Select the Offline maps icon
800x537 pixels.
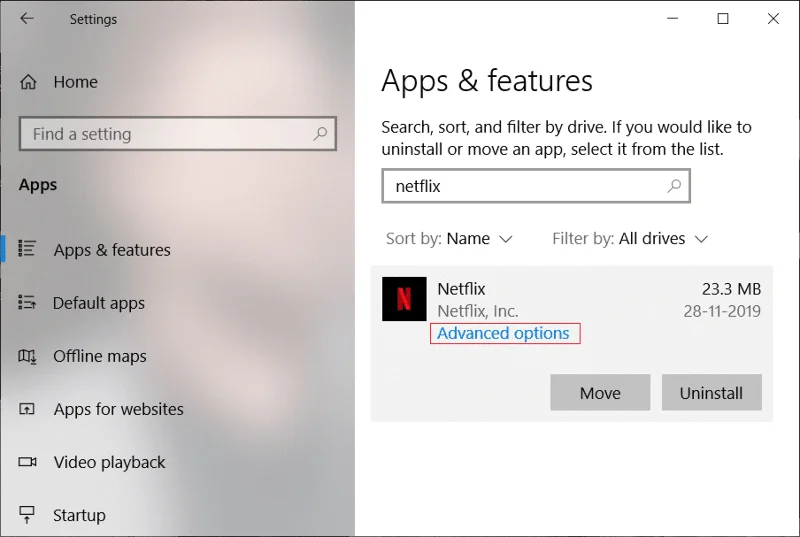tap(27, 356)
